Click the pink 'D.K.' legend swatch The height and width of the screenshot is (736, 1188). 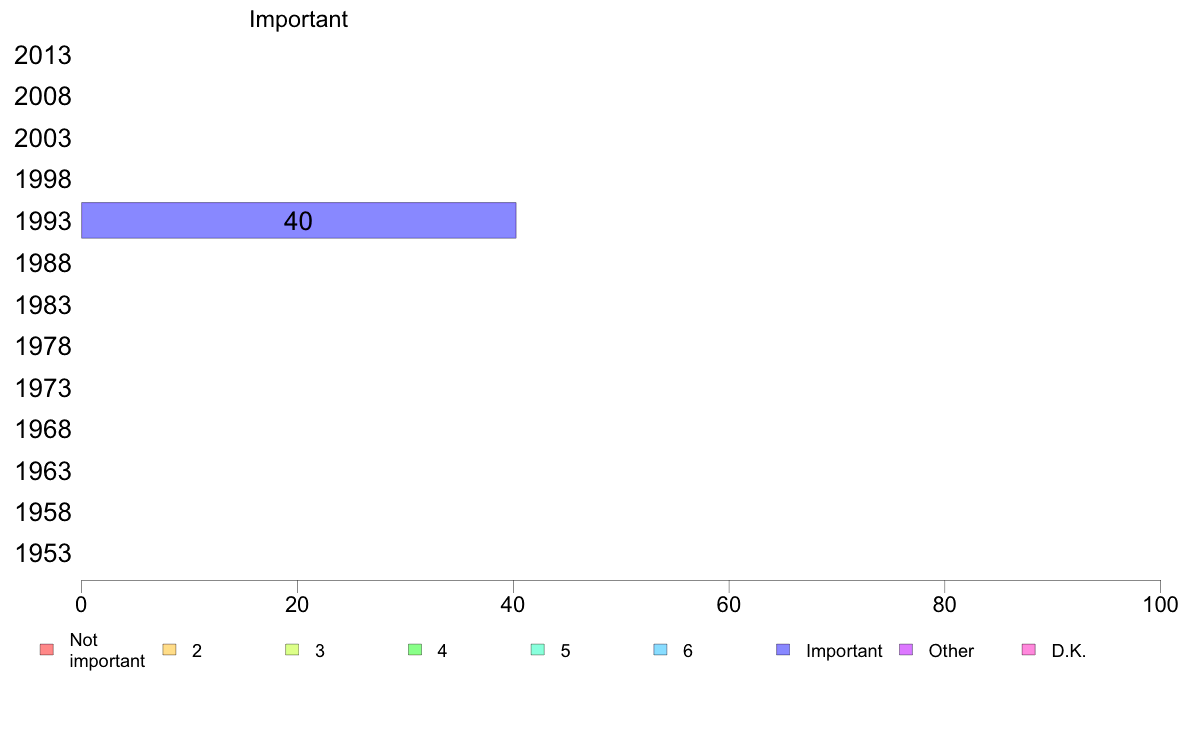pos(1029,650)
